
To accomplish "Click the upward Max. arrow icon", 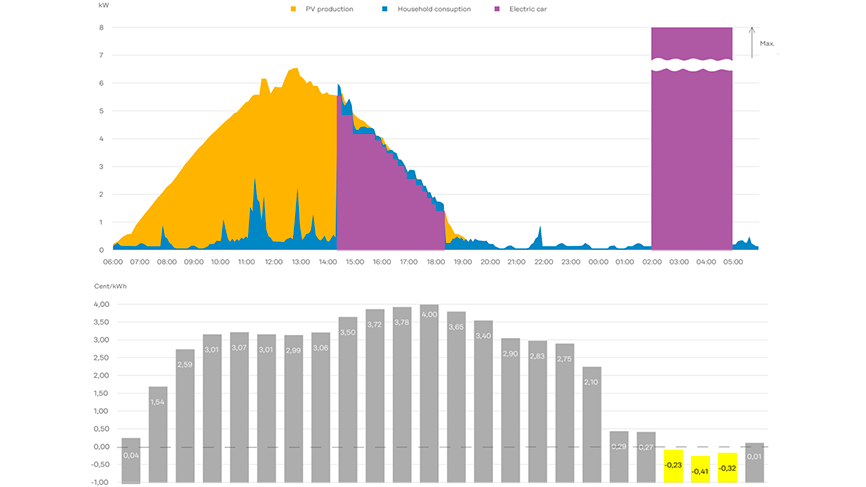I will [752, 44].
